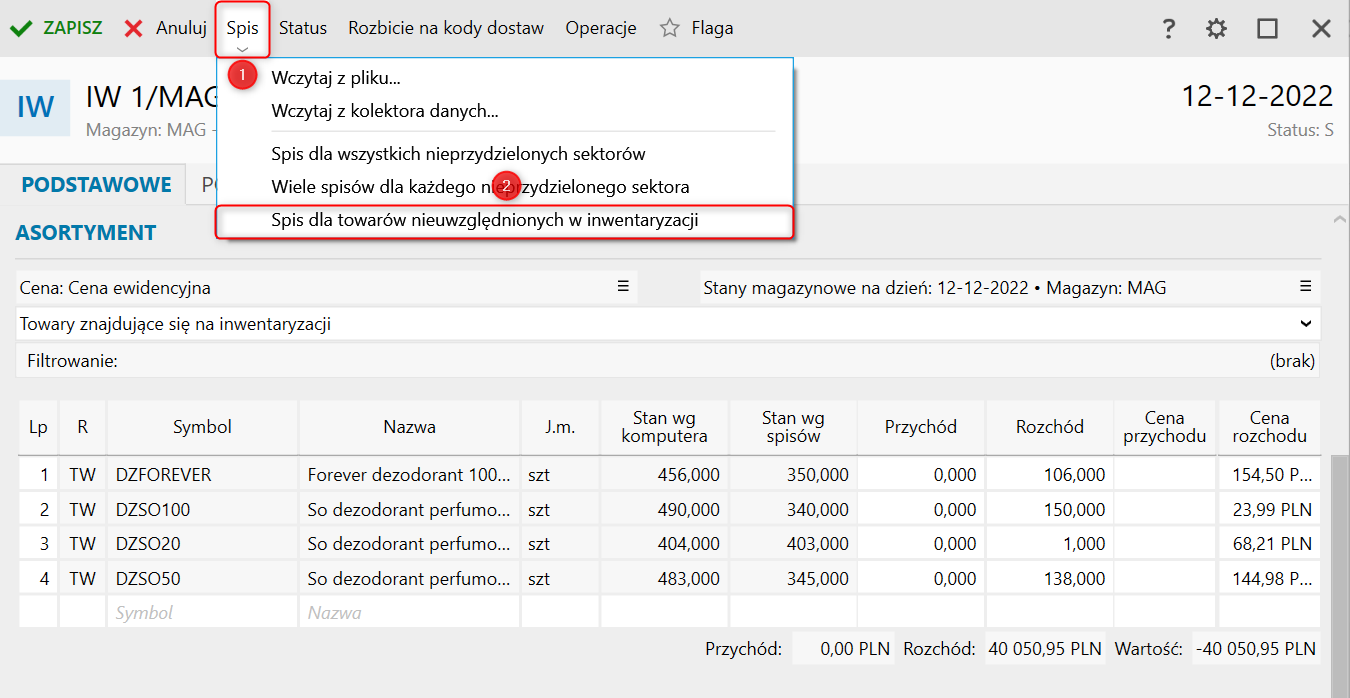Click the blue IW document icon

click(x=35, y=108)
